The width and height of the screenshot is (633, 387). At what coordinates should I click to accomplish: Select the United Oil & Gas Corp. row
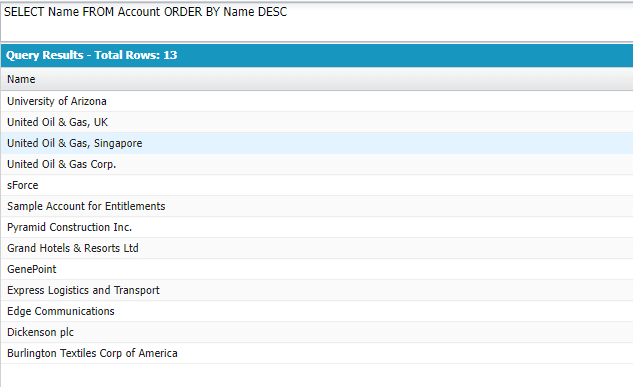tap(317, 164)
